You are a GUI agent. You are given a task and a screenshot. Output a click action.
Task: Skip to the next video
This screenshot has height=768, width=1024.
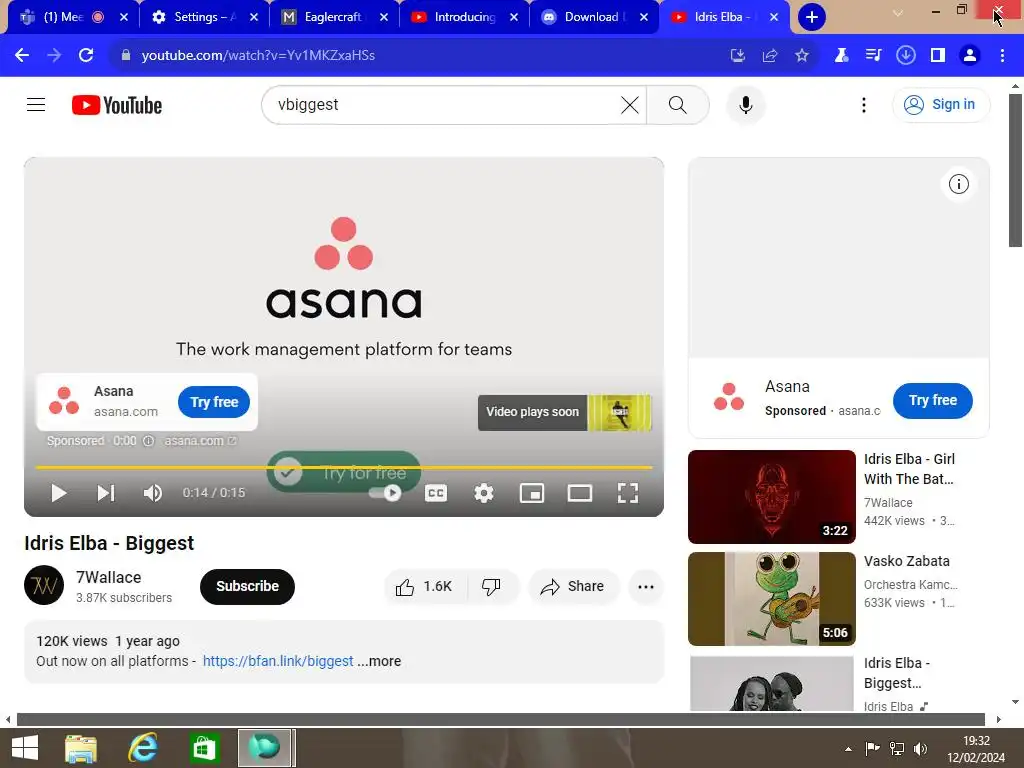pyautogui.click(x=106, y=493)
